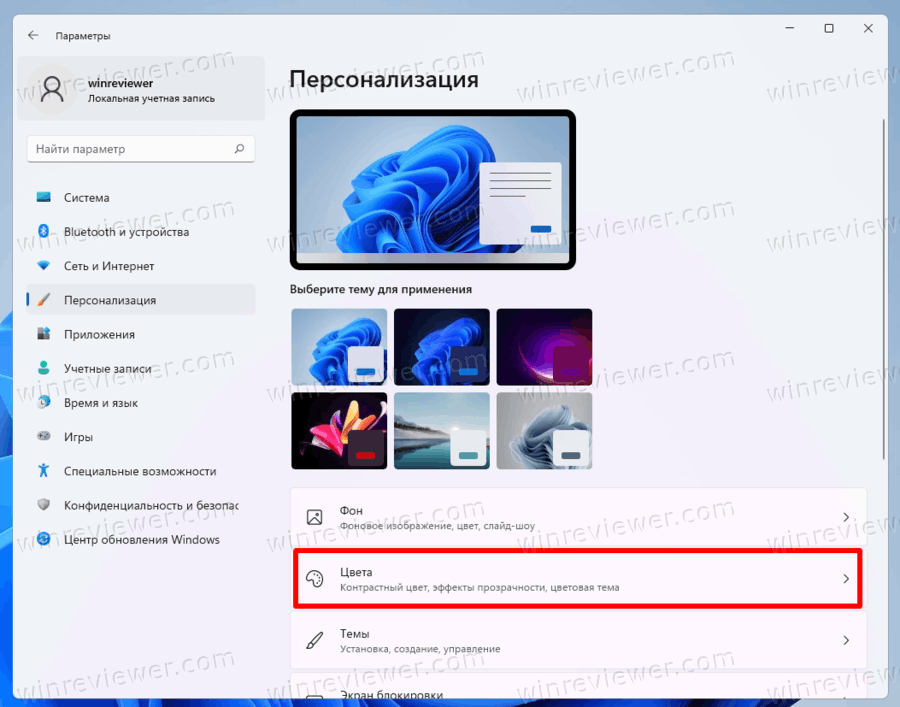Select the dark blue Windows bloom theme
Image resolution: width=900 pixels, height=707 pixels.
point(441,347)
